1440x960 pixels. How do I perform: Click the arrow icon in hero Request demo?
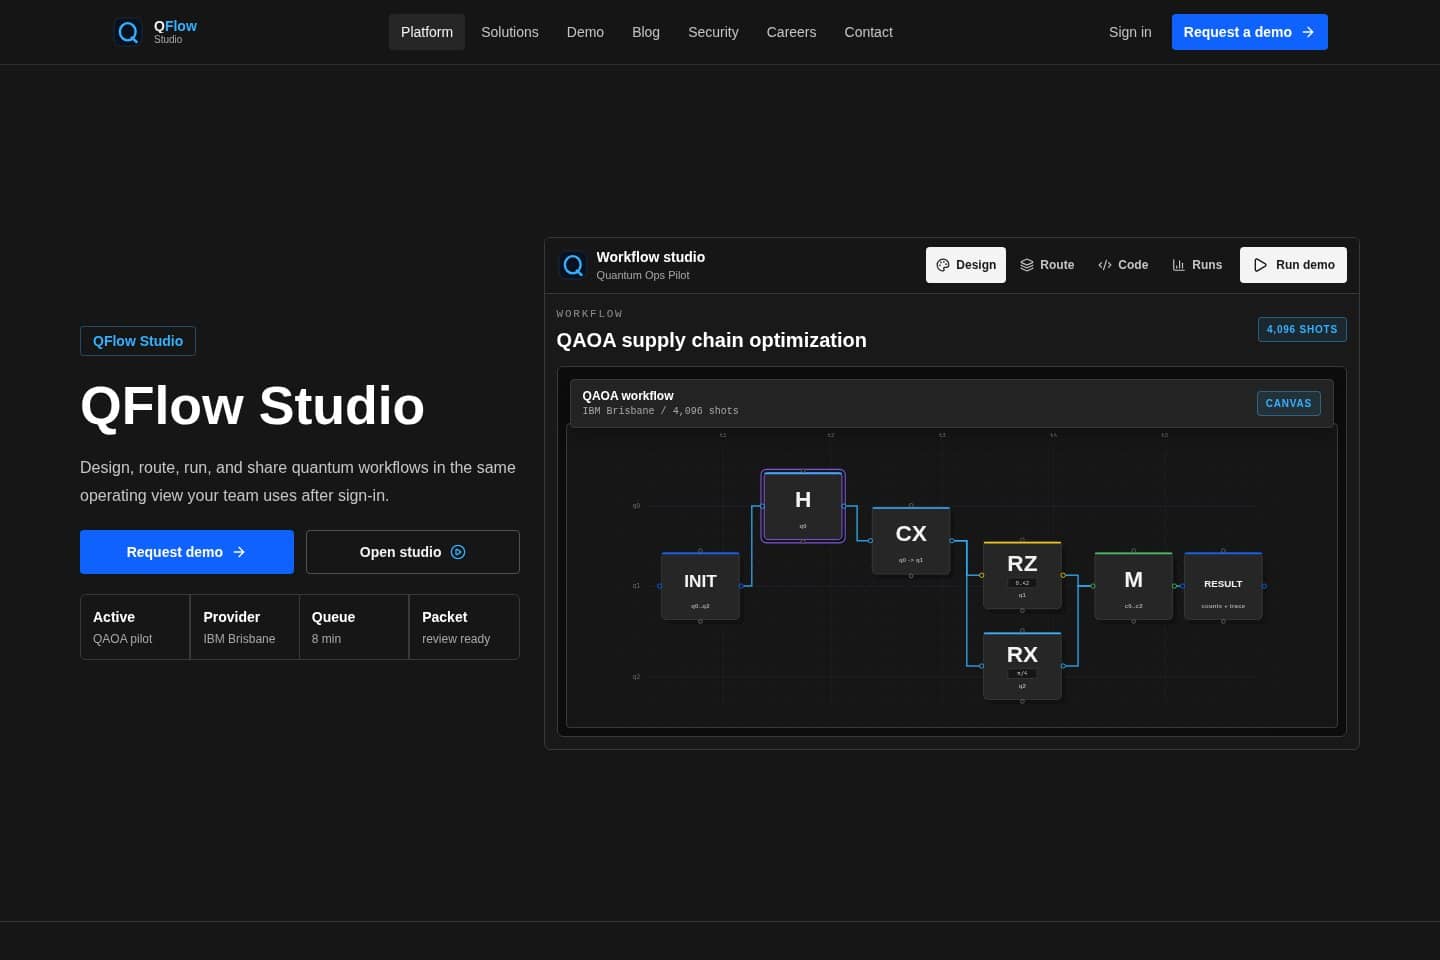point(239,552)
